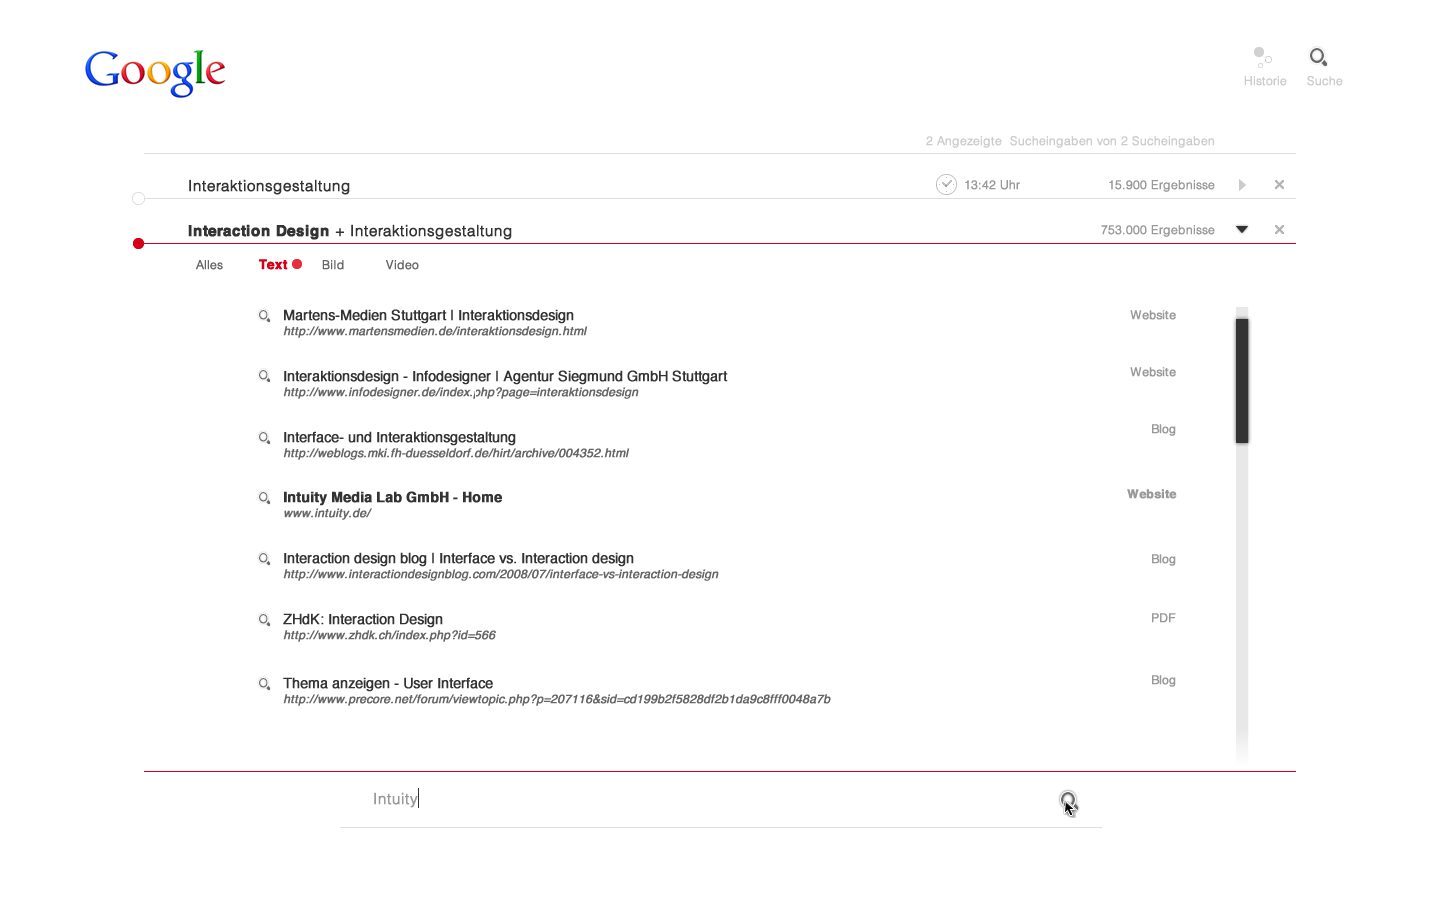The image size is (1440, 900).
Task: Switch to the Alles filter tab
Action: 210,265
